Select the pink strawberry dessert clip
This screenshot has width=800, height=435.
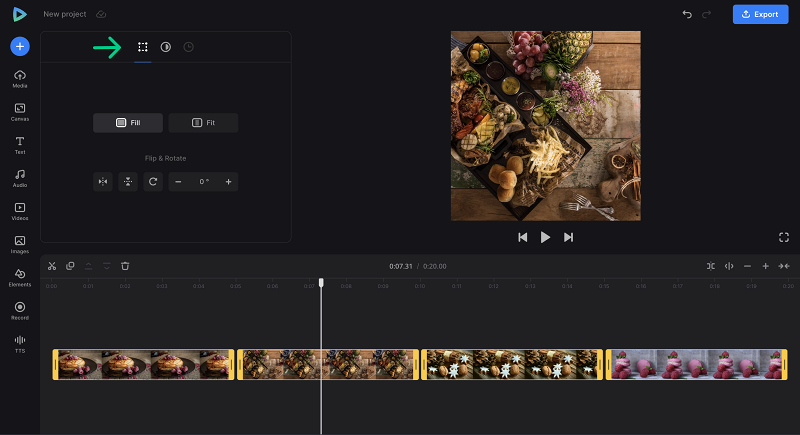coord(696,365)
